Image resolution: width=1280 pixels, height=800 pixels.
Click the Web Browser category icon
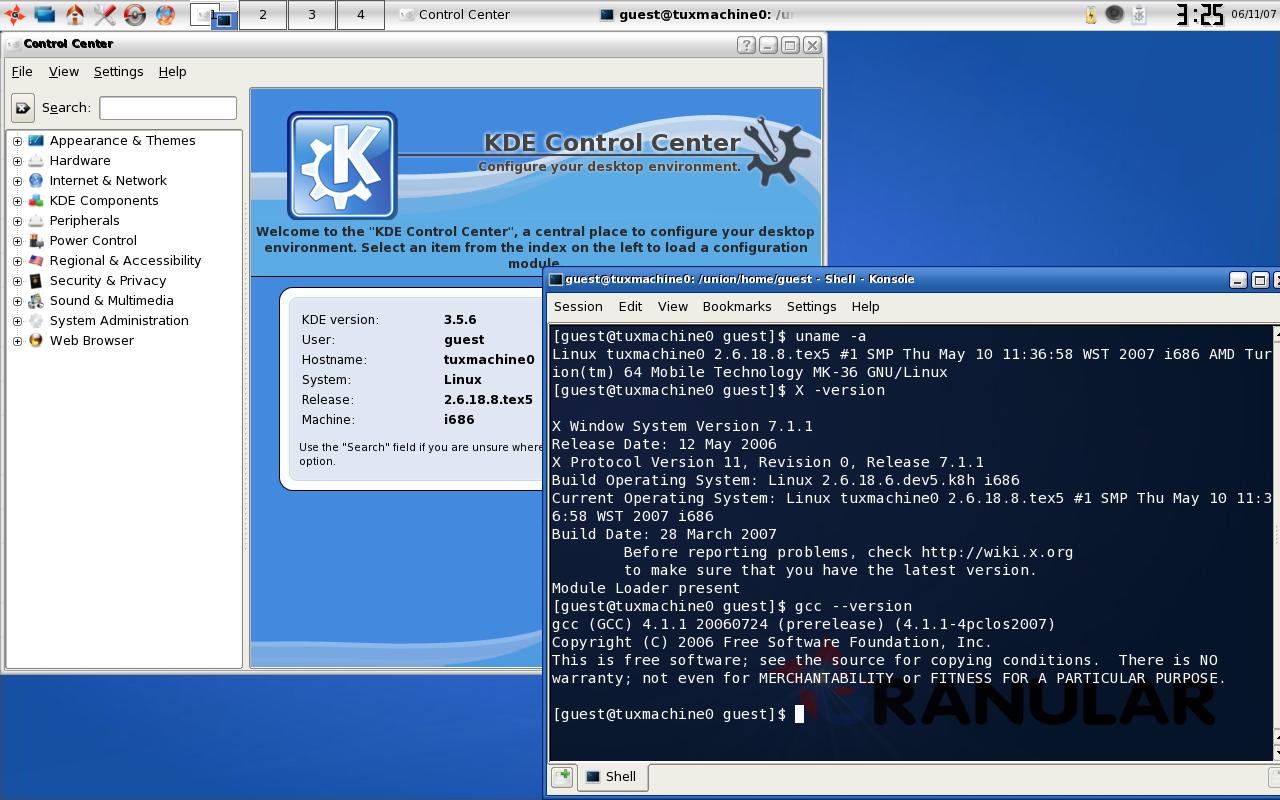[36, 340]
